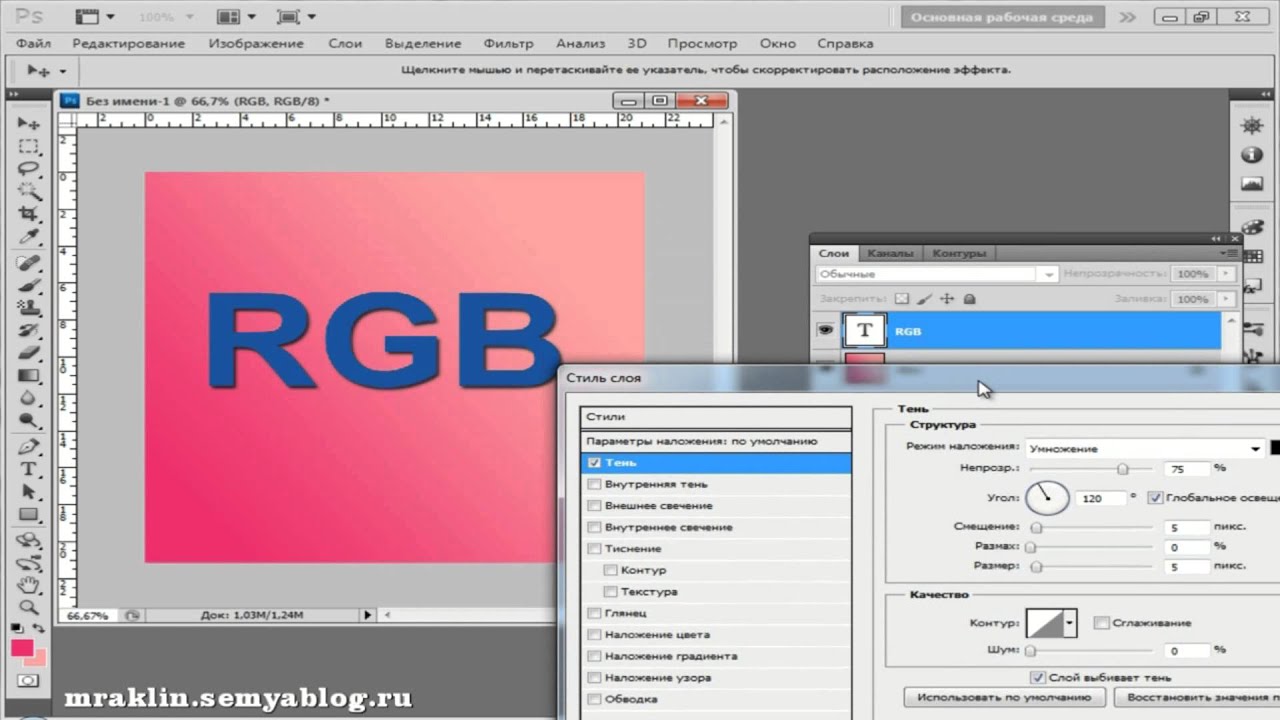Open the Info panel icon

1251,155
